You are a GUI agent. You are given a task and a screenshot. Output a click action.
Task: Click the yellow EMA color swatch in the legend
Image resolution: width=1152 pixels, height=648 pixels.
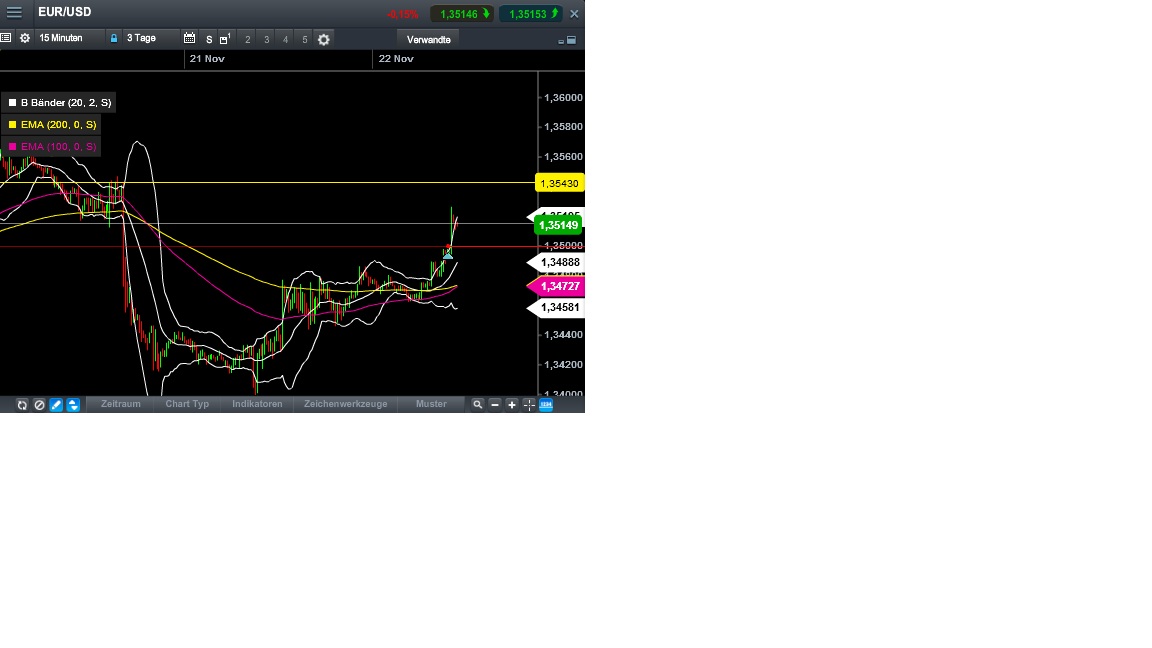click(12, 124)
